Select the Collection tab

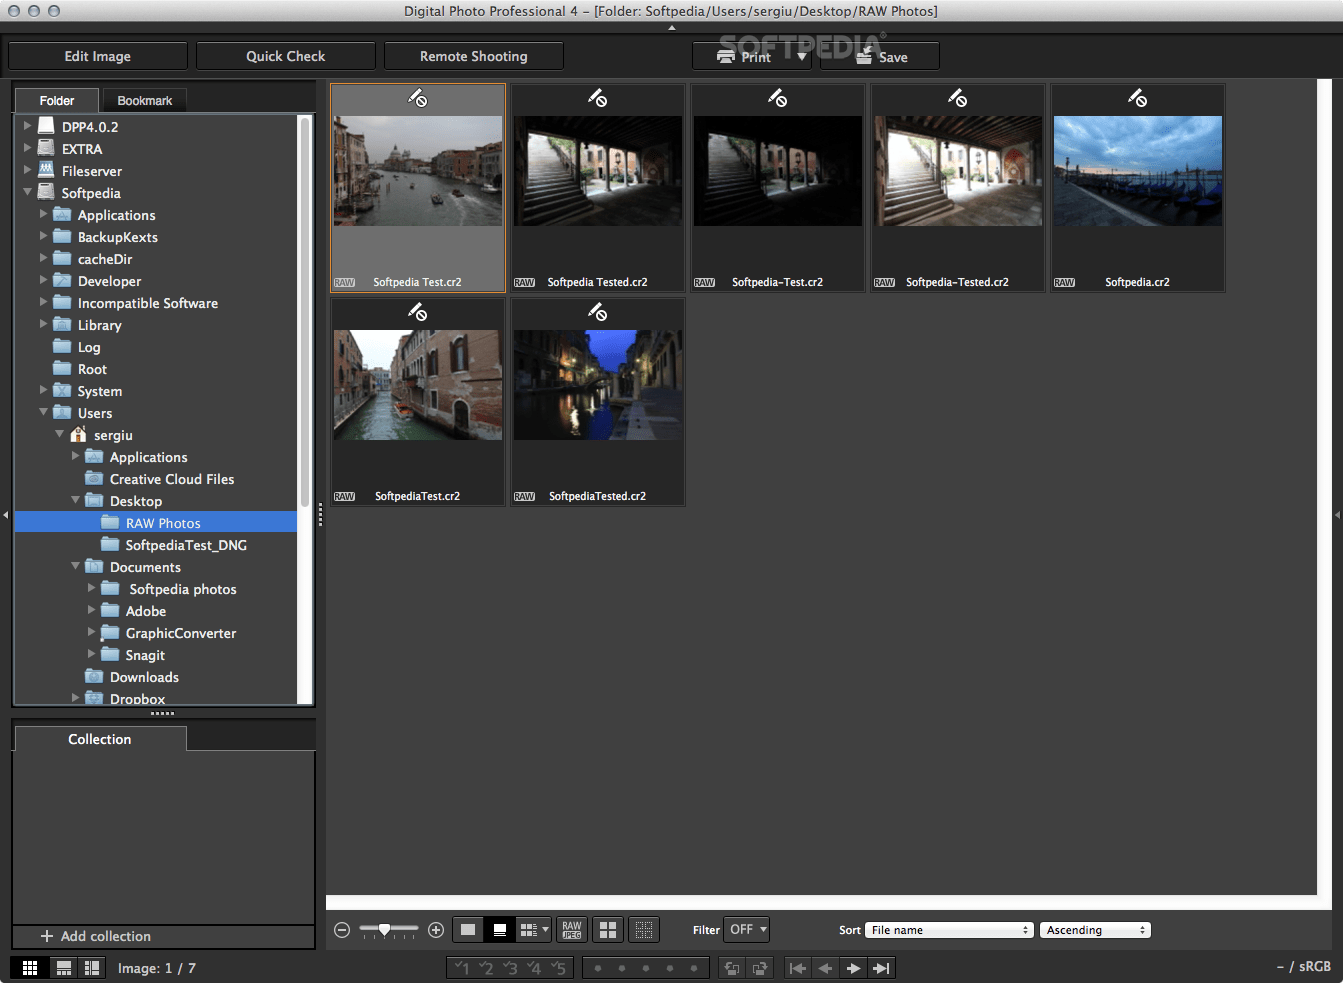pos(99,739)
